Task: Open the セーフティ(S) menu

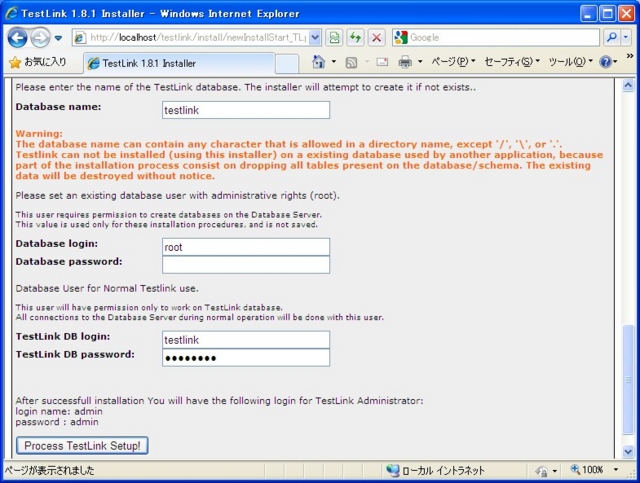Action: click(512, 62)
